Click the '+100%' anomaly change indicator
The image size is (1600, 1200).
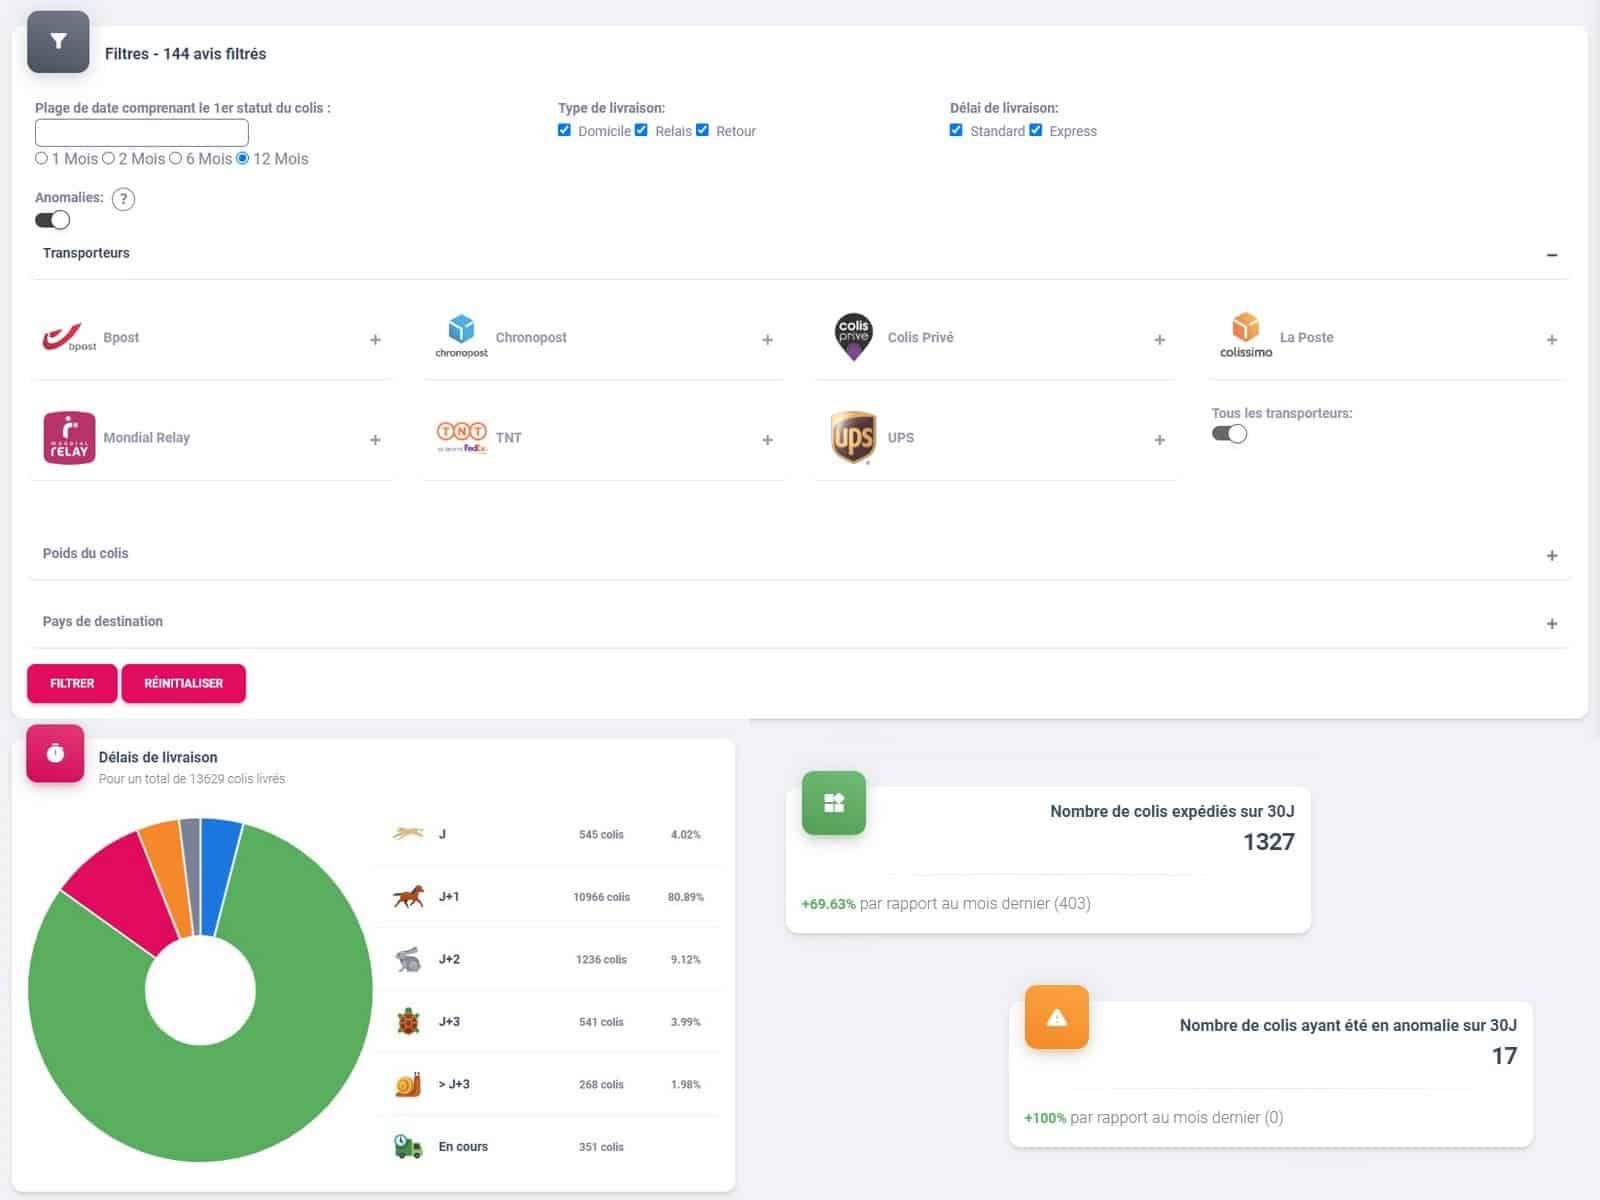(1045, 1118)
